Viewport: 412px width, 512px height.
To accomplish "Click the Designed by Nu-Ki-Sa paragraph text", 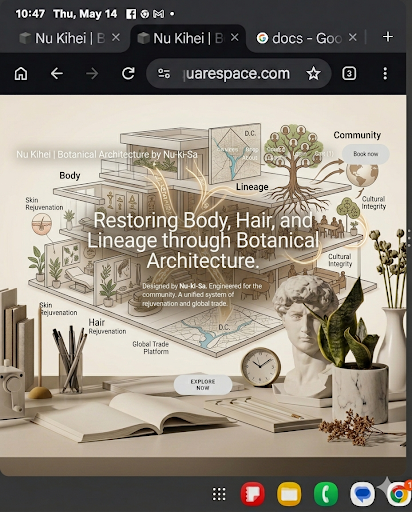I will pyautogui.click(x=202, y=295).
